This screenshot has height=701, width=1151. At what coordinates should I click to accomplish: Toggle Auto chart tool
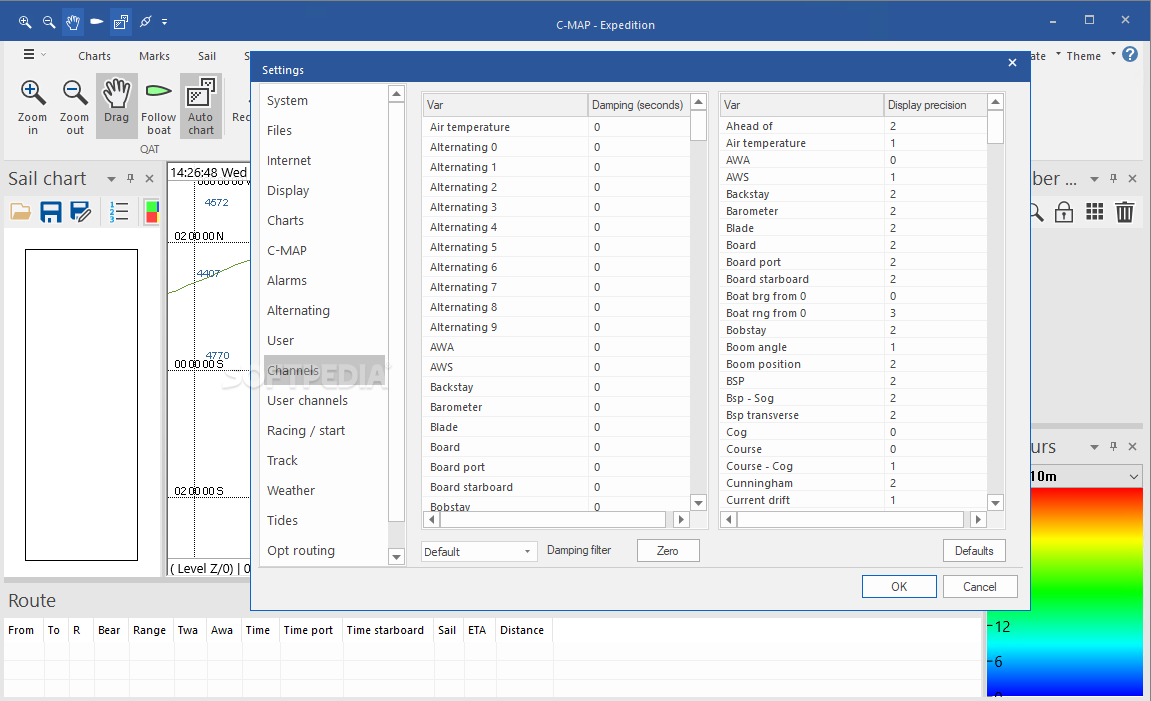[x=200, y=107]
